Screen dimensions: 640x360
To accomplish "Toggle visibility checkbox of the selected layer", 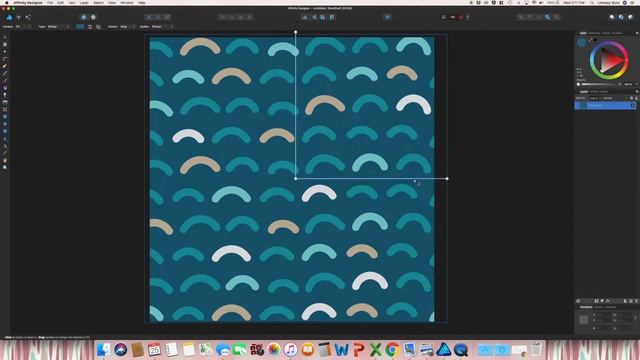I will [x=633, y=106].
